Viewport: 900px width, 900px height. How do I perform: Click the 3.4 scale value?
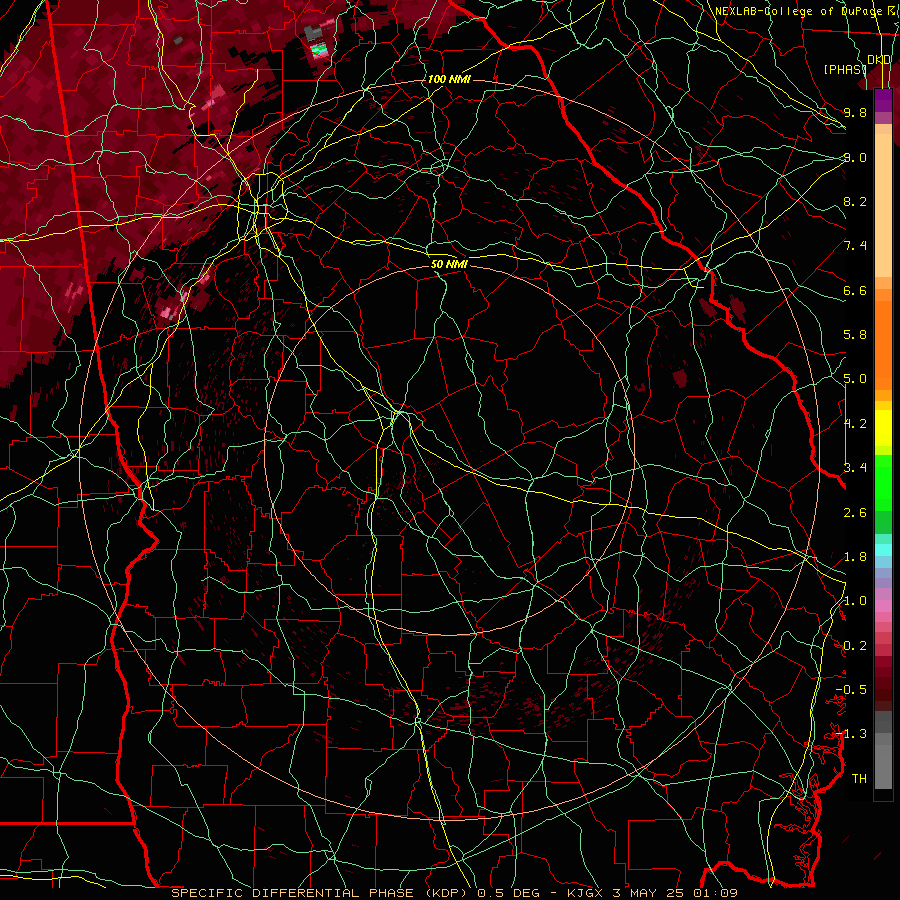pos(855,468)
